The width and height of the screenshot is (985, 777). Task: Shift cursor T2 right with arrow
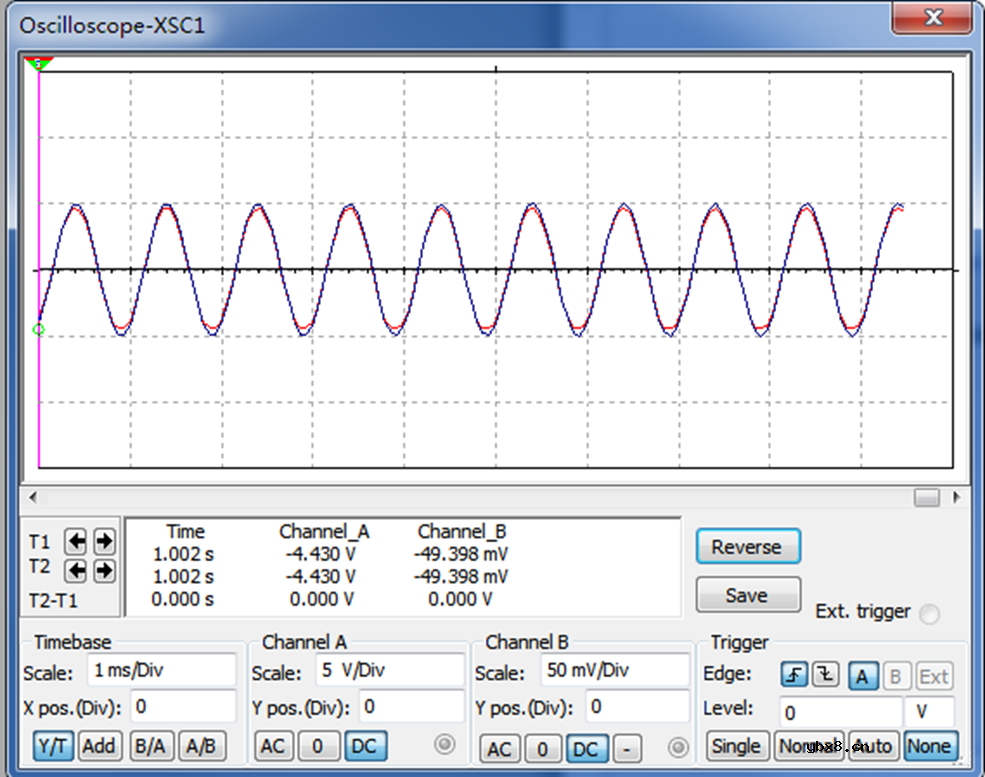[x=104, y=571]
